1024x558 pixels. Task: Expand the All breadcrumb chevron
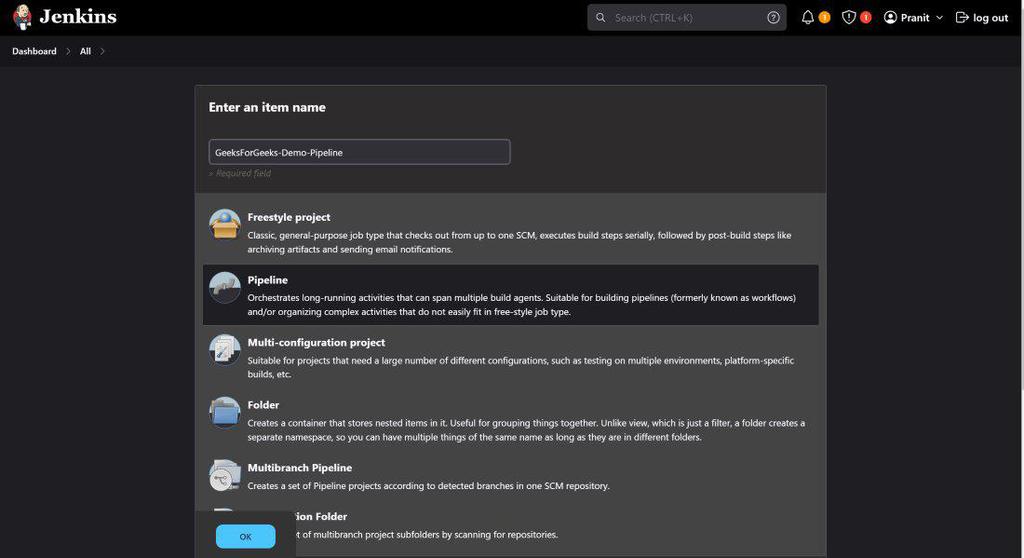tap(102, 51)
